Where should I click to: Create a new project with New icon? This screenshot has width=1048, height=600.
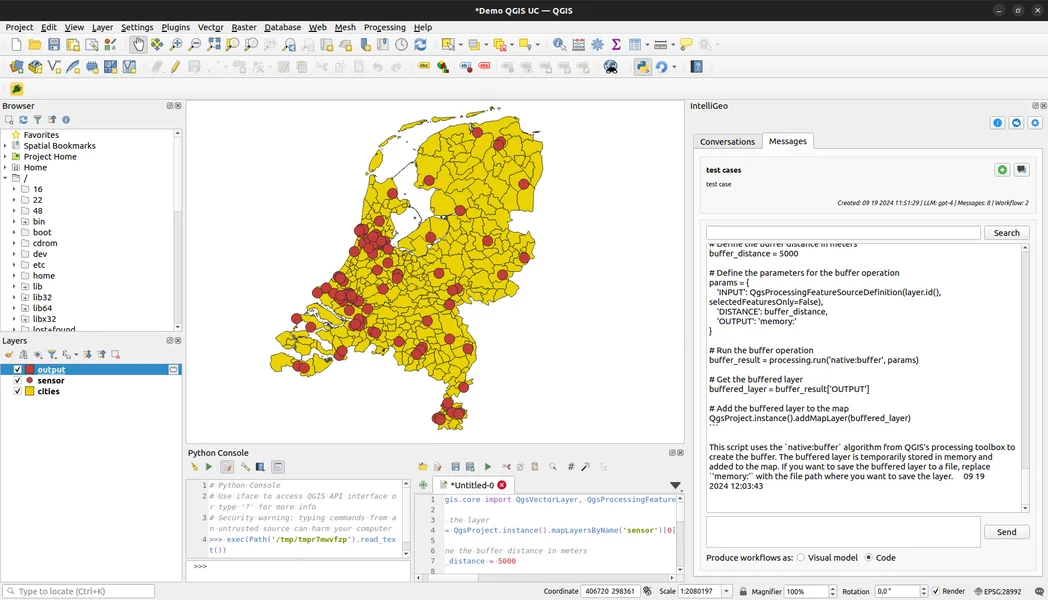pos(16,45)
